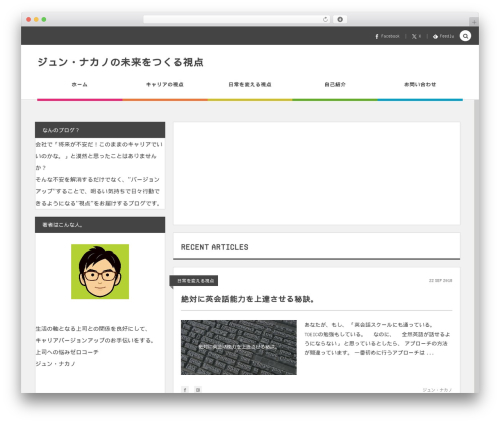Open the Feedly link in top bar
Image resolution: width=500 pixels, height=423 pixels.
[443, 36]
